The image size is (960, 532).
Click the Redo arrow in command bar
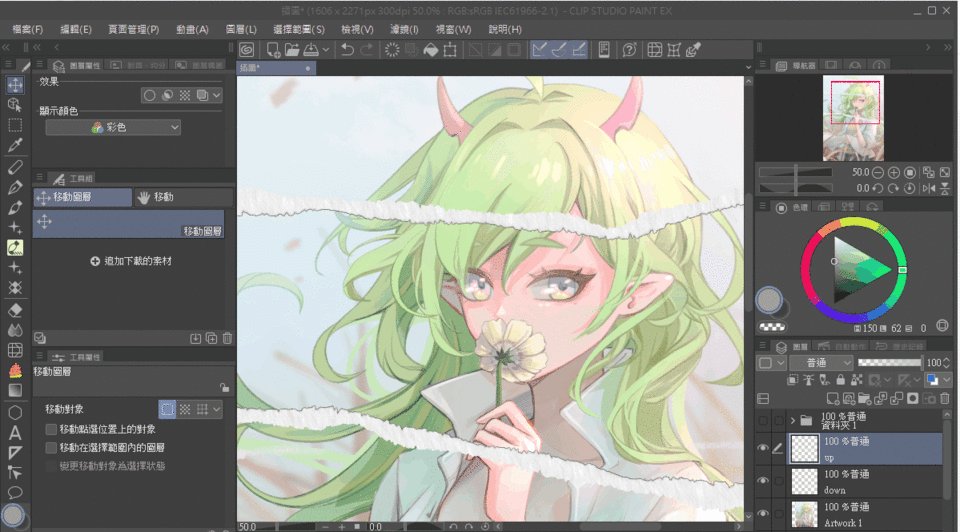click(x=366, y=50)
